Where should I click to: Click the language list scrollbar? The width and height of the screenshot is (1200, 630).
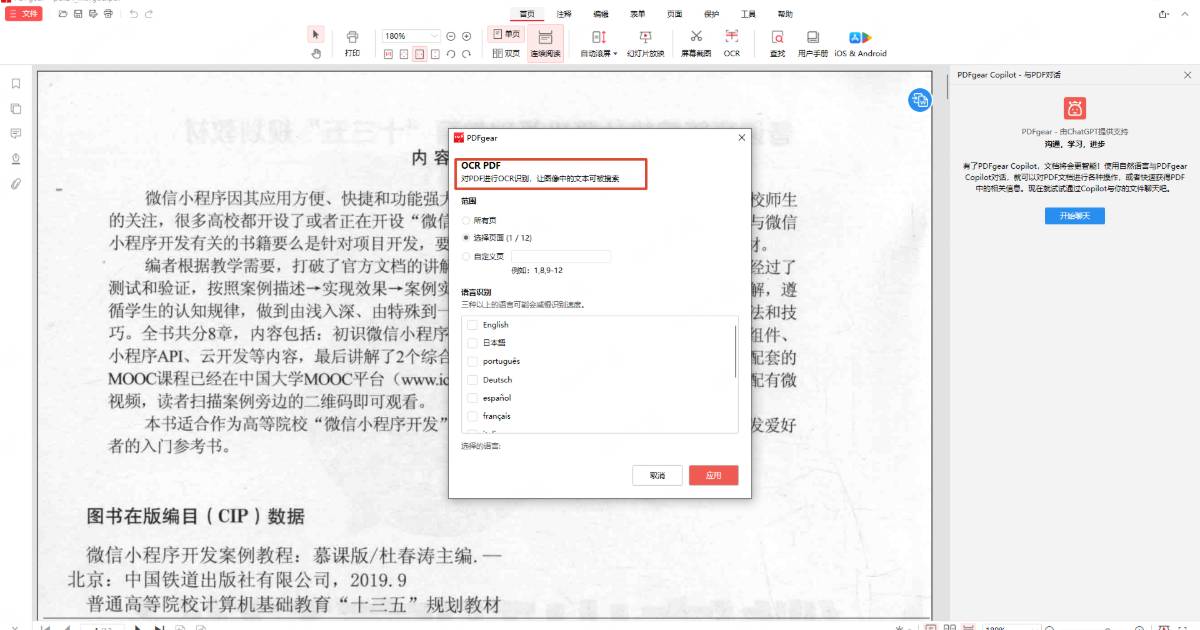pyautogui.click(x=736, y=352)
